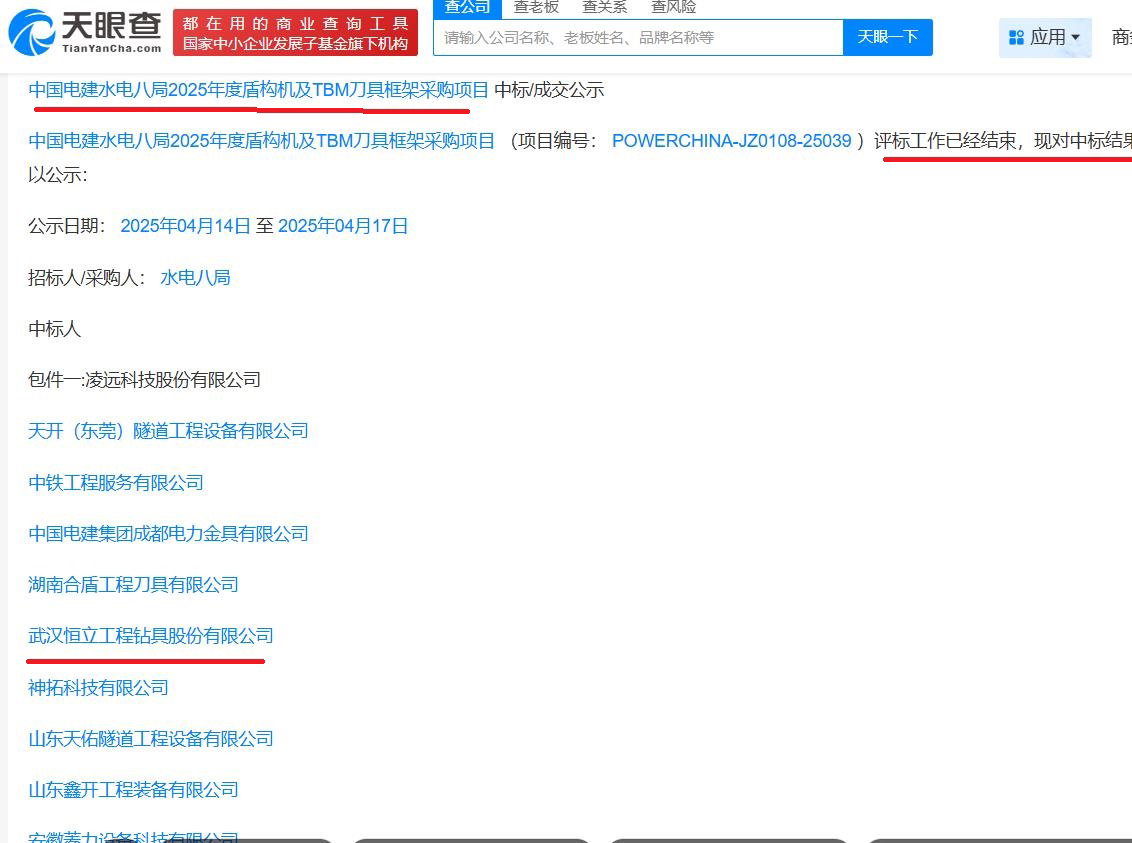Switch to the 查风险 tab
Screen dimensions: 1132x843
(x=674, y=8)
